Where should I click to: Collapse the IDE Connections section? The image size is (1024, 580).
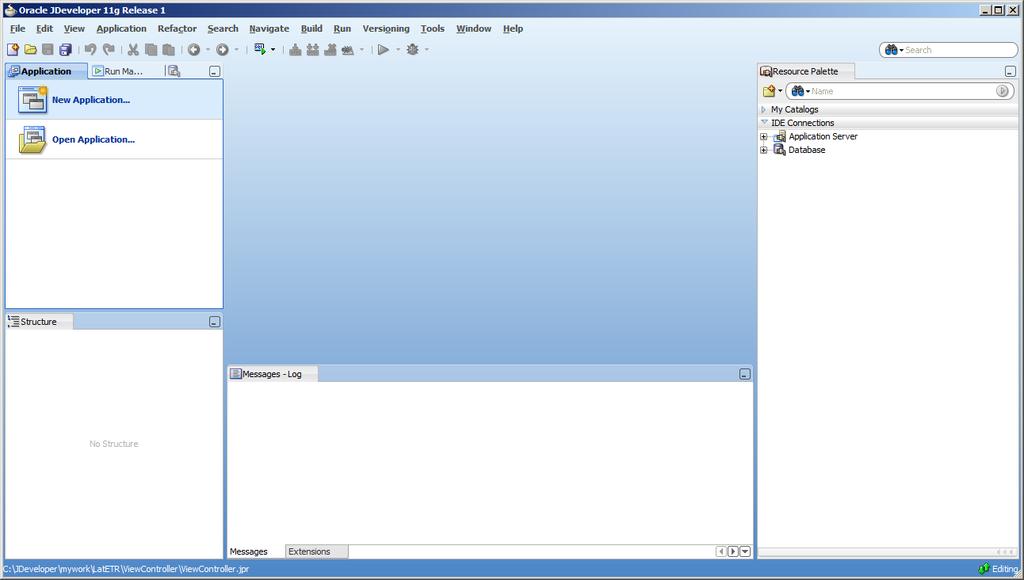pos(764,123)
